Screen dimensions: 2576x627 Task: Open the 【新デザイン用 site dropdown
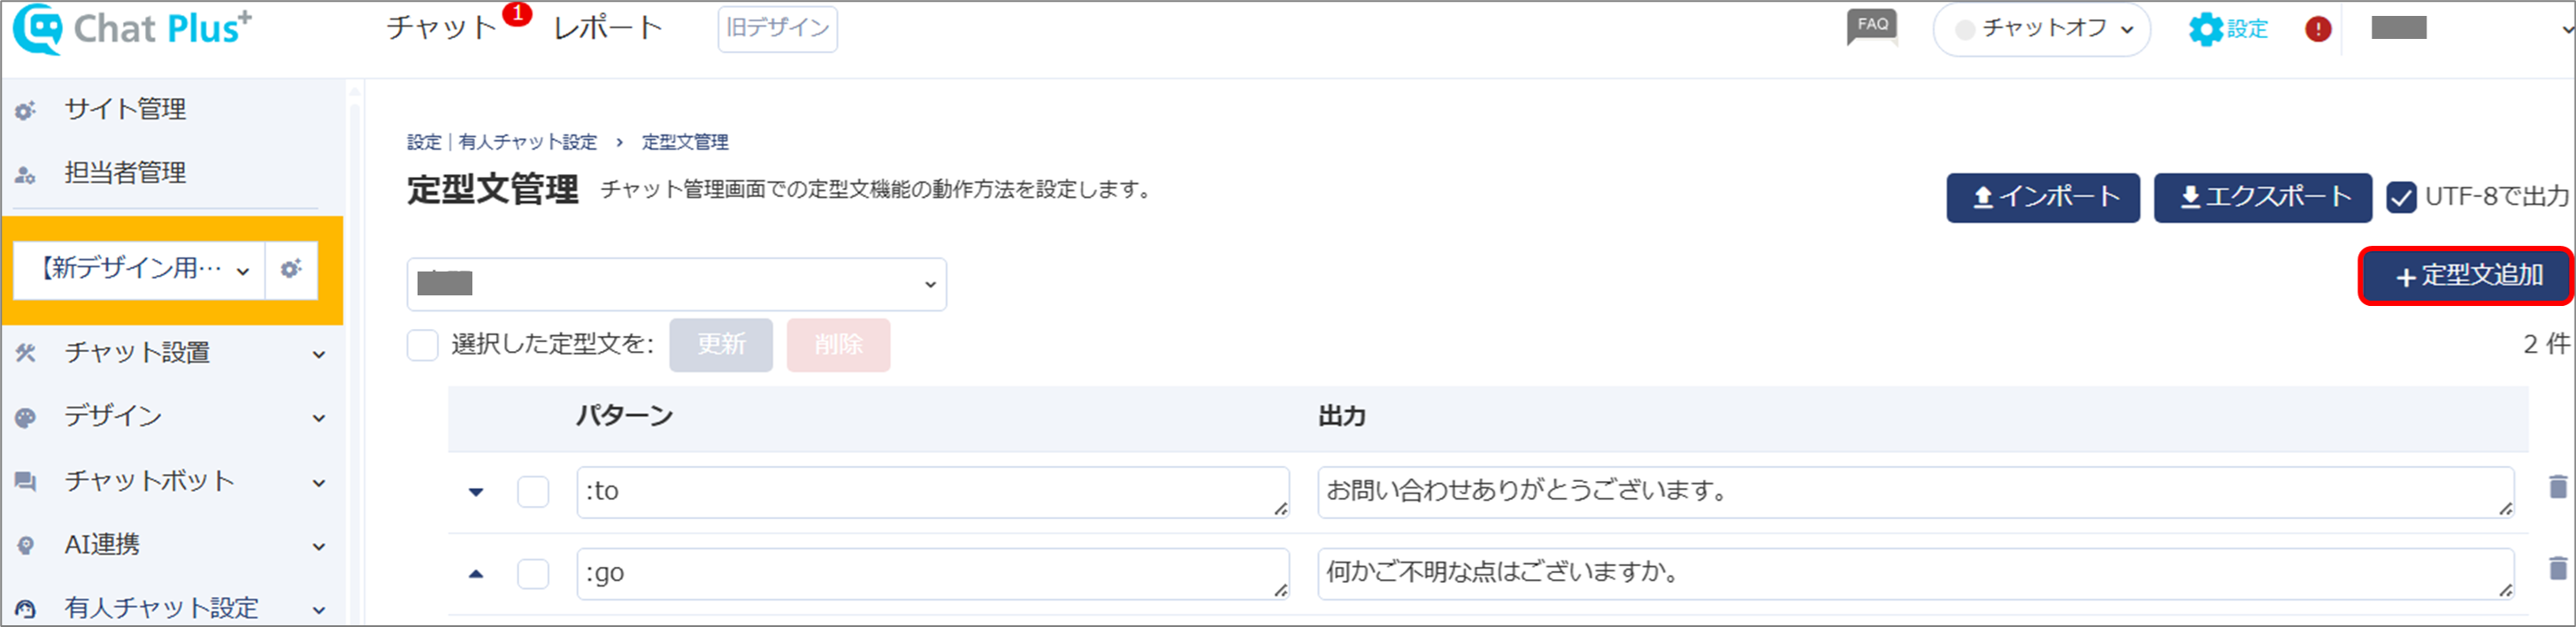140,269
